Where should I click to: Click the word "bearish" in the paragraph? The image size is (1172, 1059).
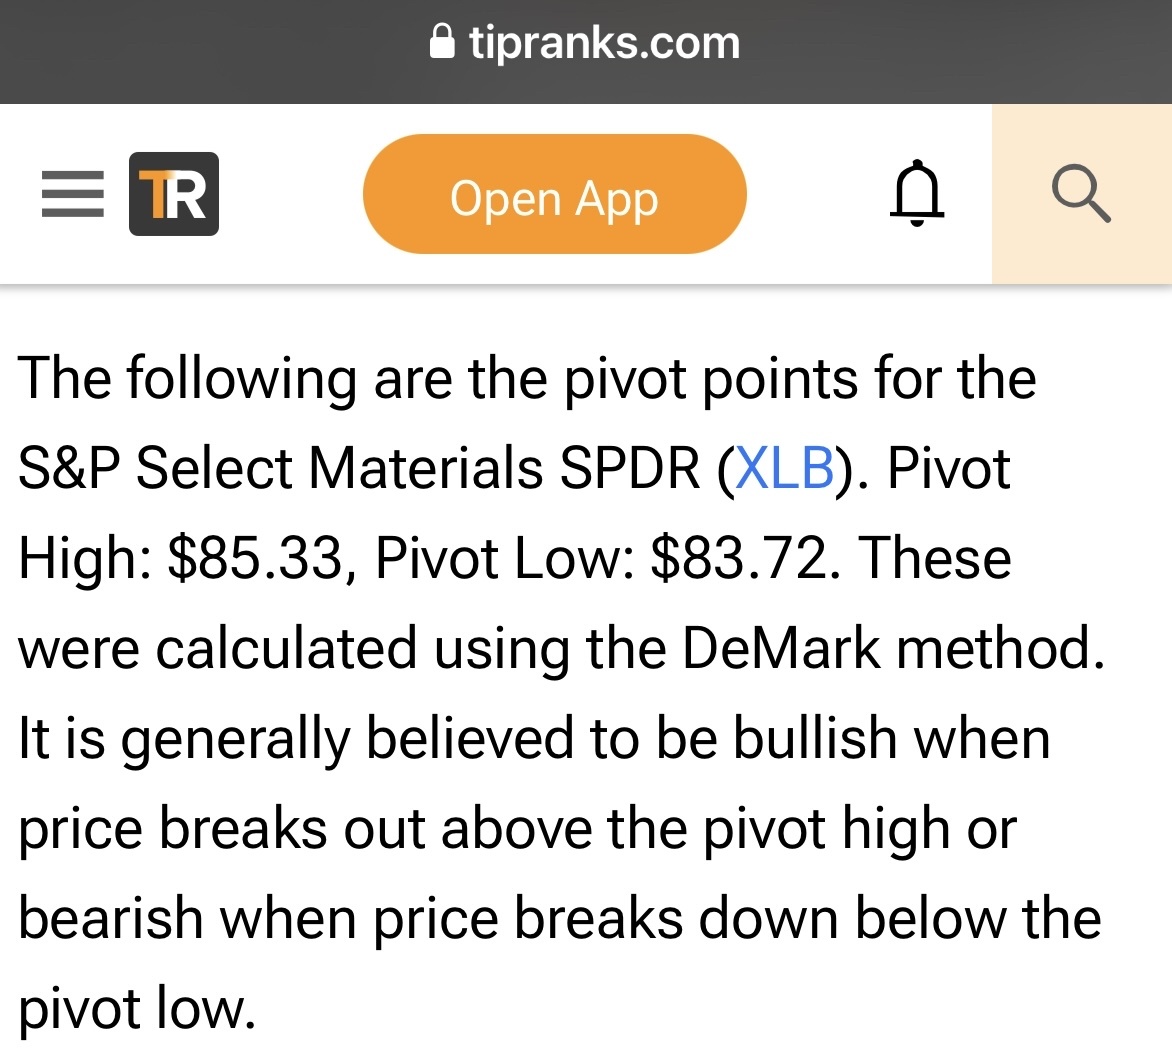pos(110,918)
